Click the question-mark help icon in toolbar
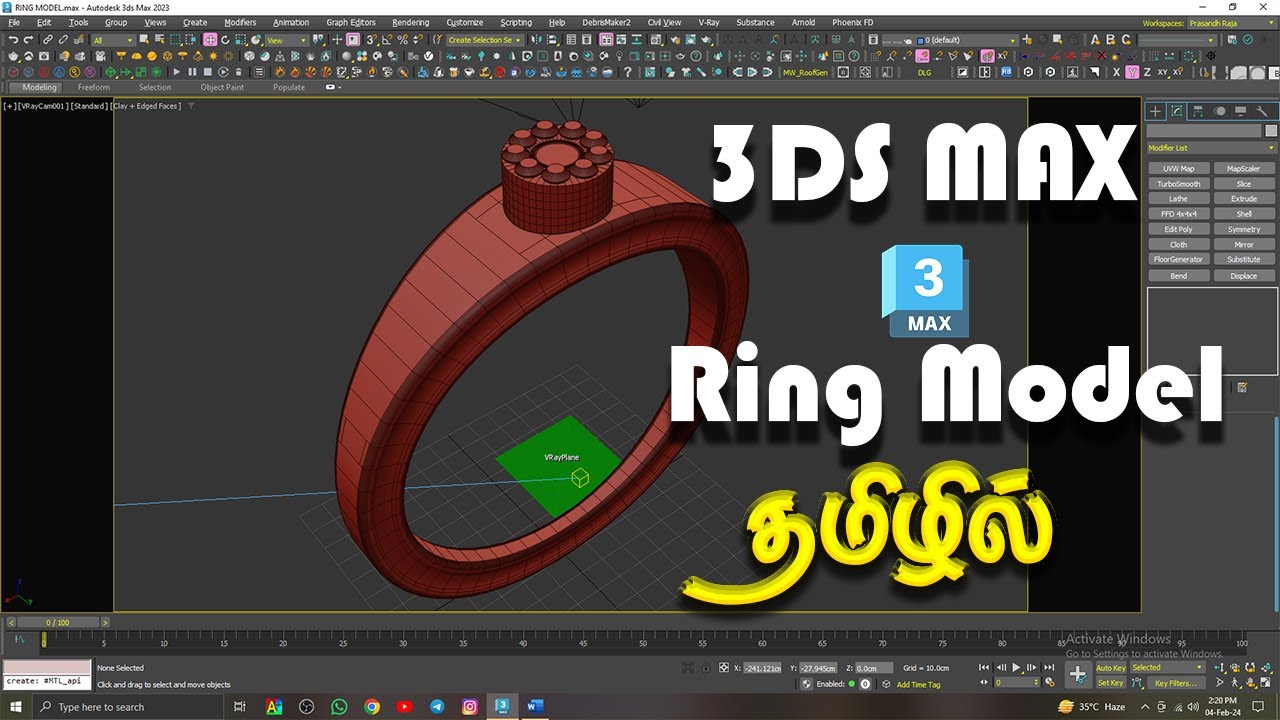Viewport: 1280px width, 720px height. tap(627, 72)
